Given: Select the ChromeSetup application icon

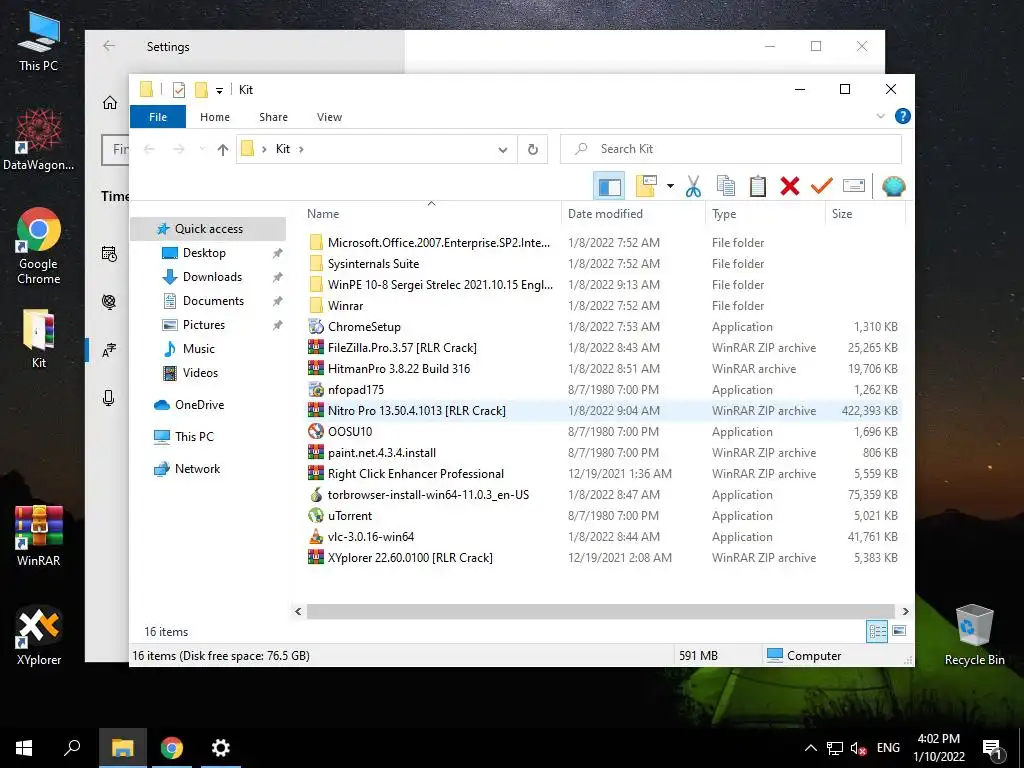Looking at the screenshot, I should pos(316,327).
